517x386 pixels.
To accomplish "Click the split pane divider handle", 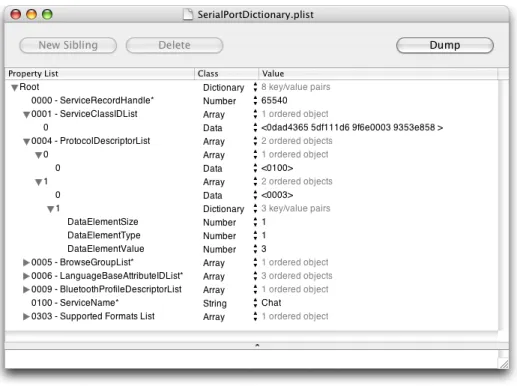I will [x=257, y=345].
